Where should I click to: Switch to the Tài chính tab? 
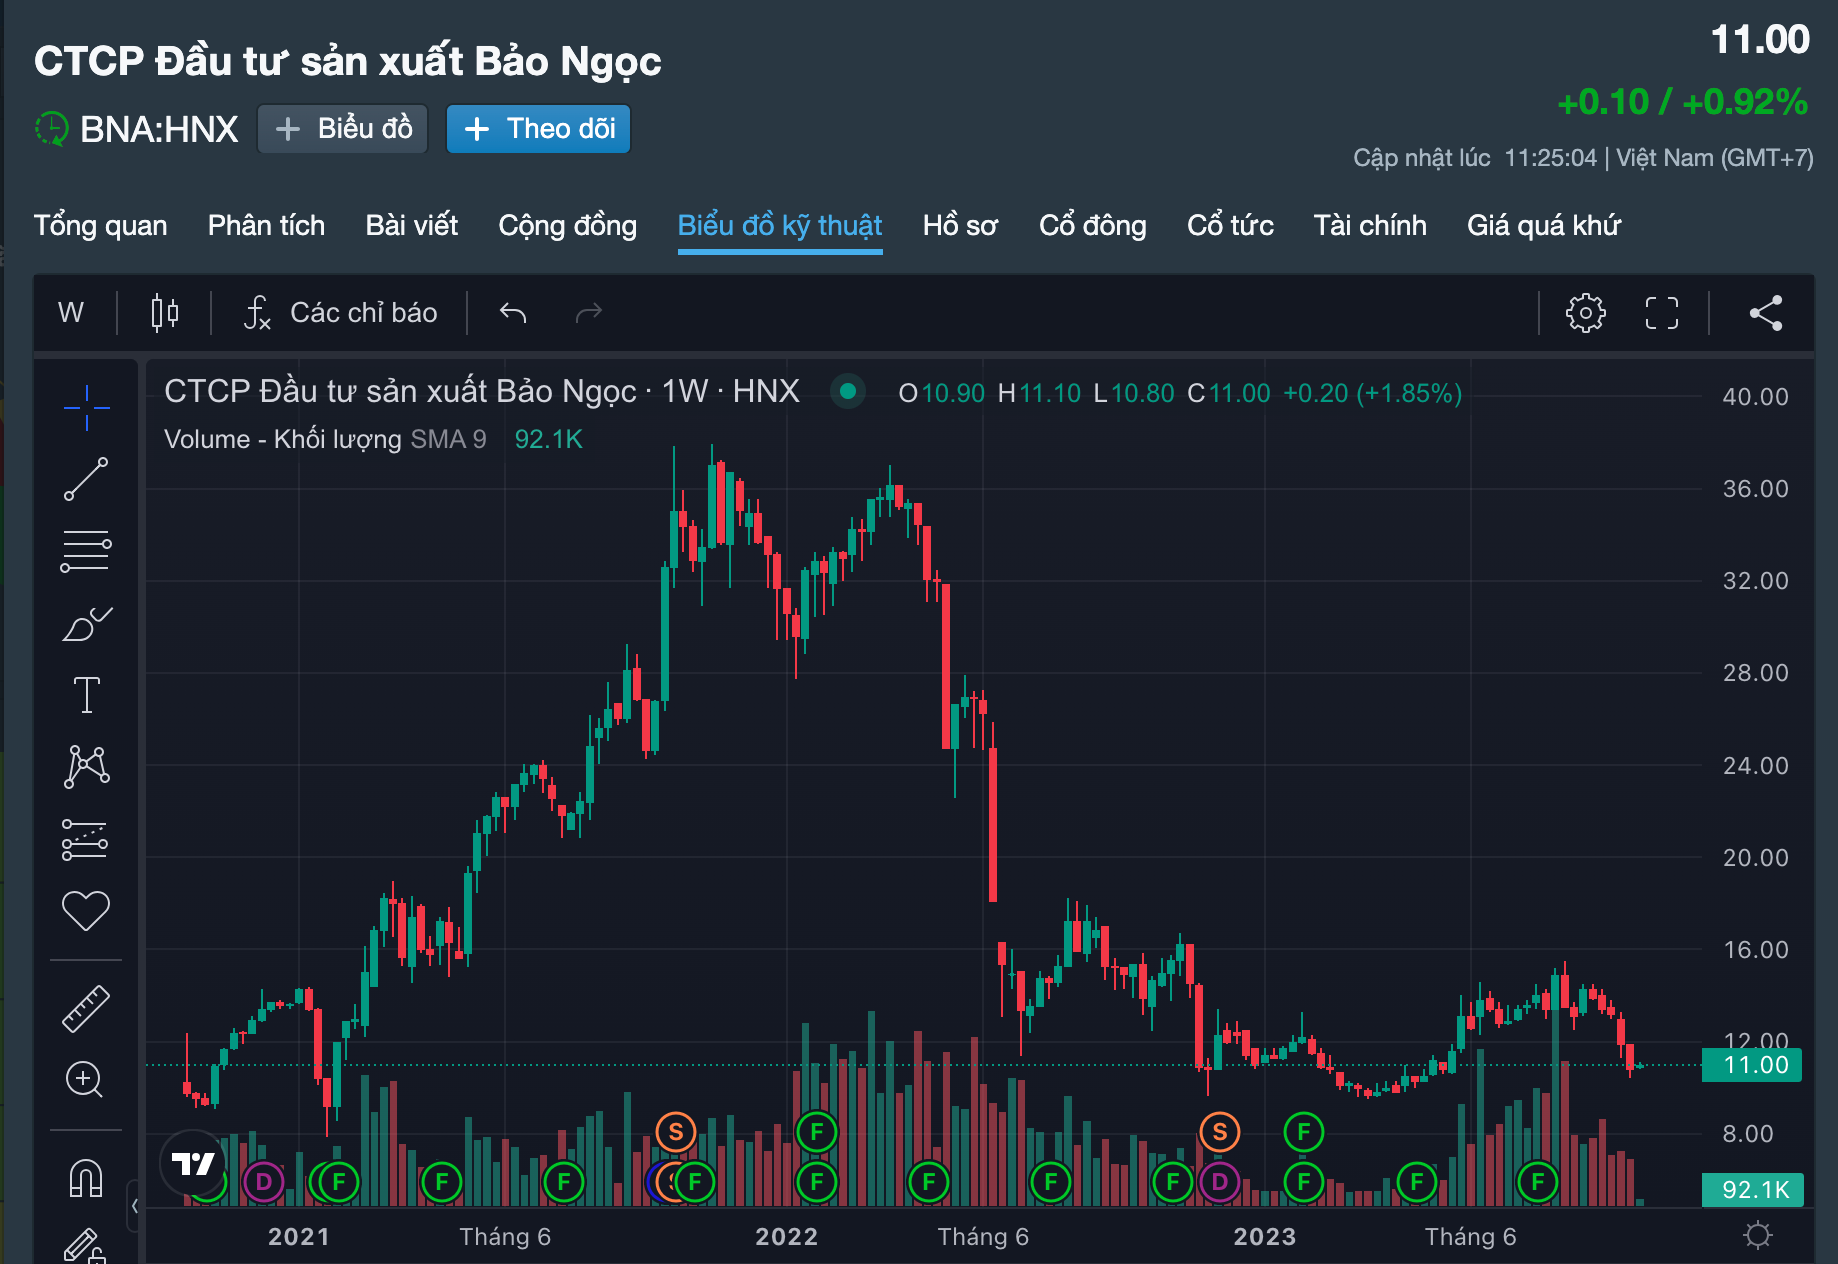(1370, 226)
